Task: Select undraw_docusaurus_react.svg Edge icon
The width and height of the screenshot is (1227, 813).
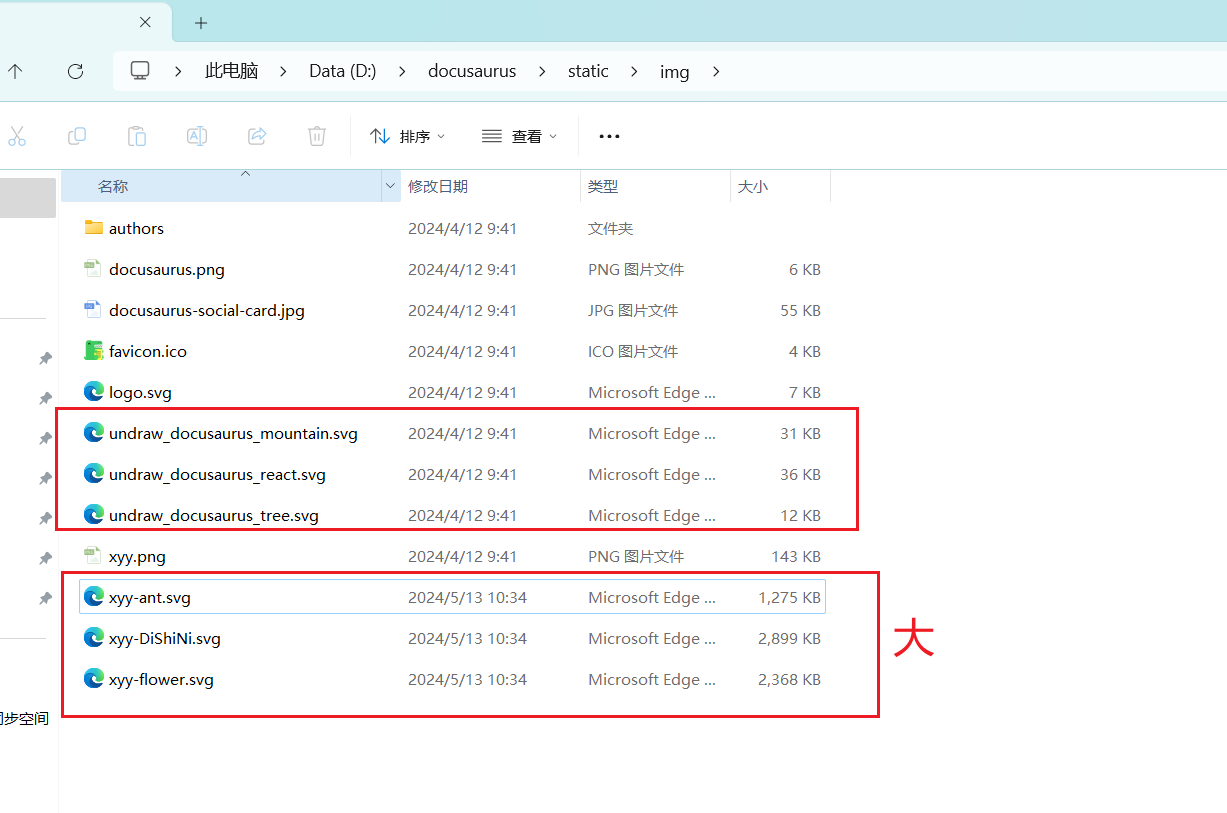Action: 94,473
